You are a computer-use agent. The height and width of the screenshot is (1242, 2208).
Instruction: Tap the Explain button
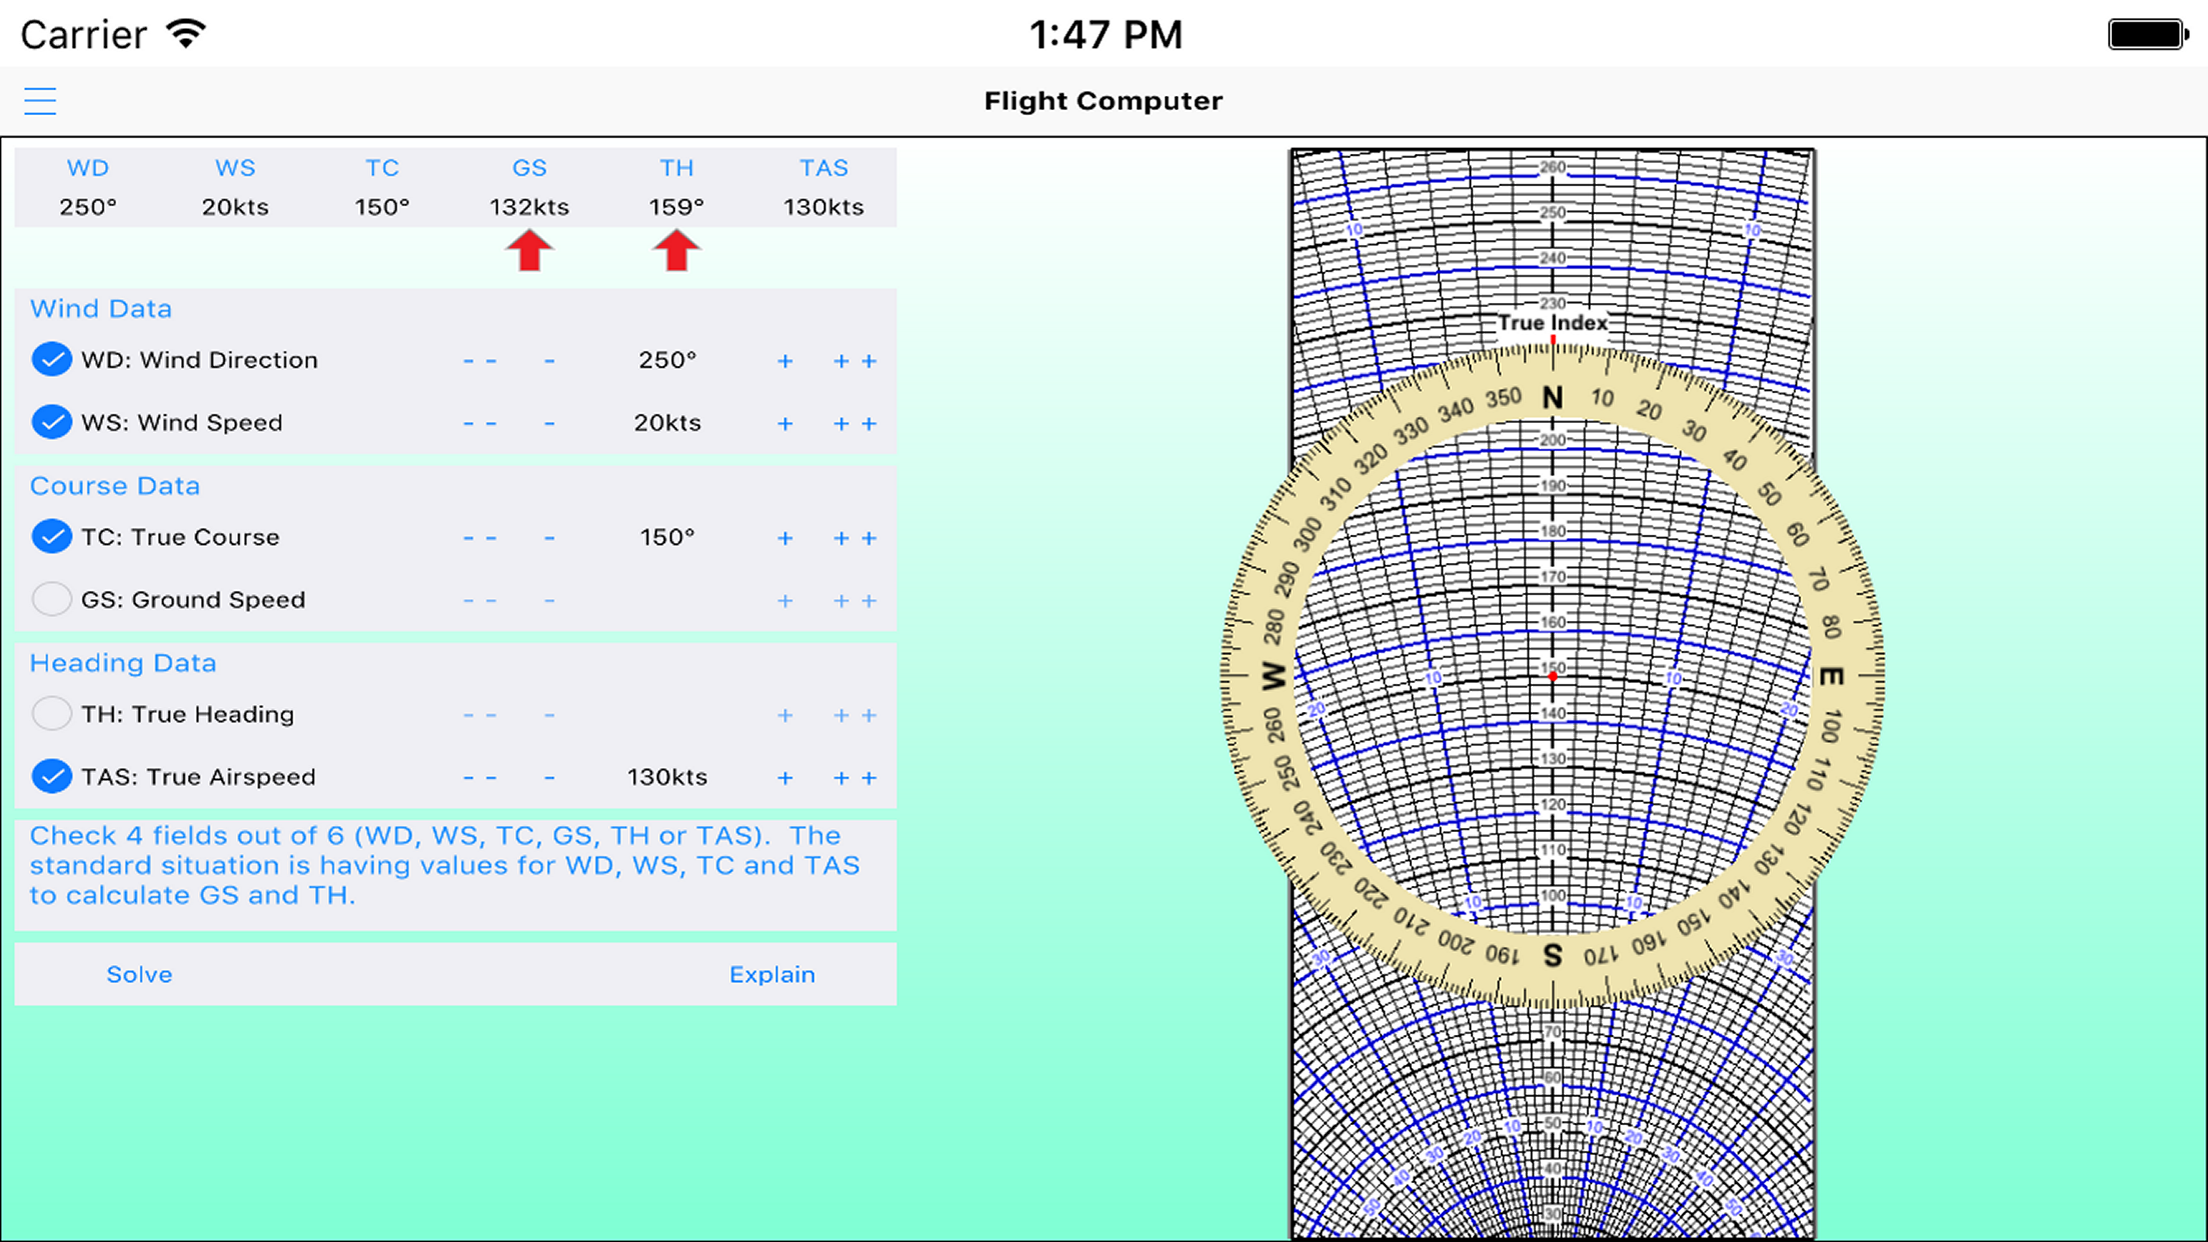771,975
